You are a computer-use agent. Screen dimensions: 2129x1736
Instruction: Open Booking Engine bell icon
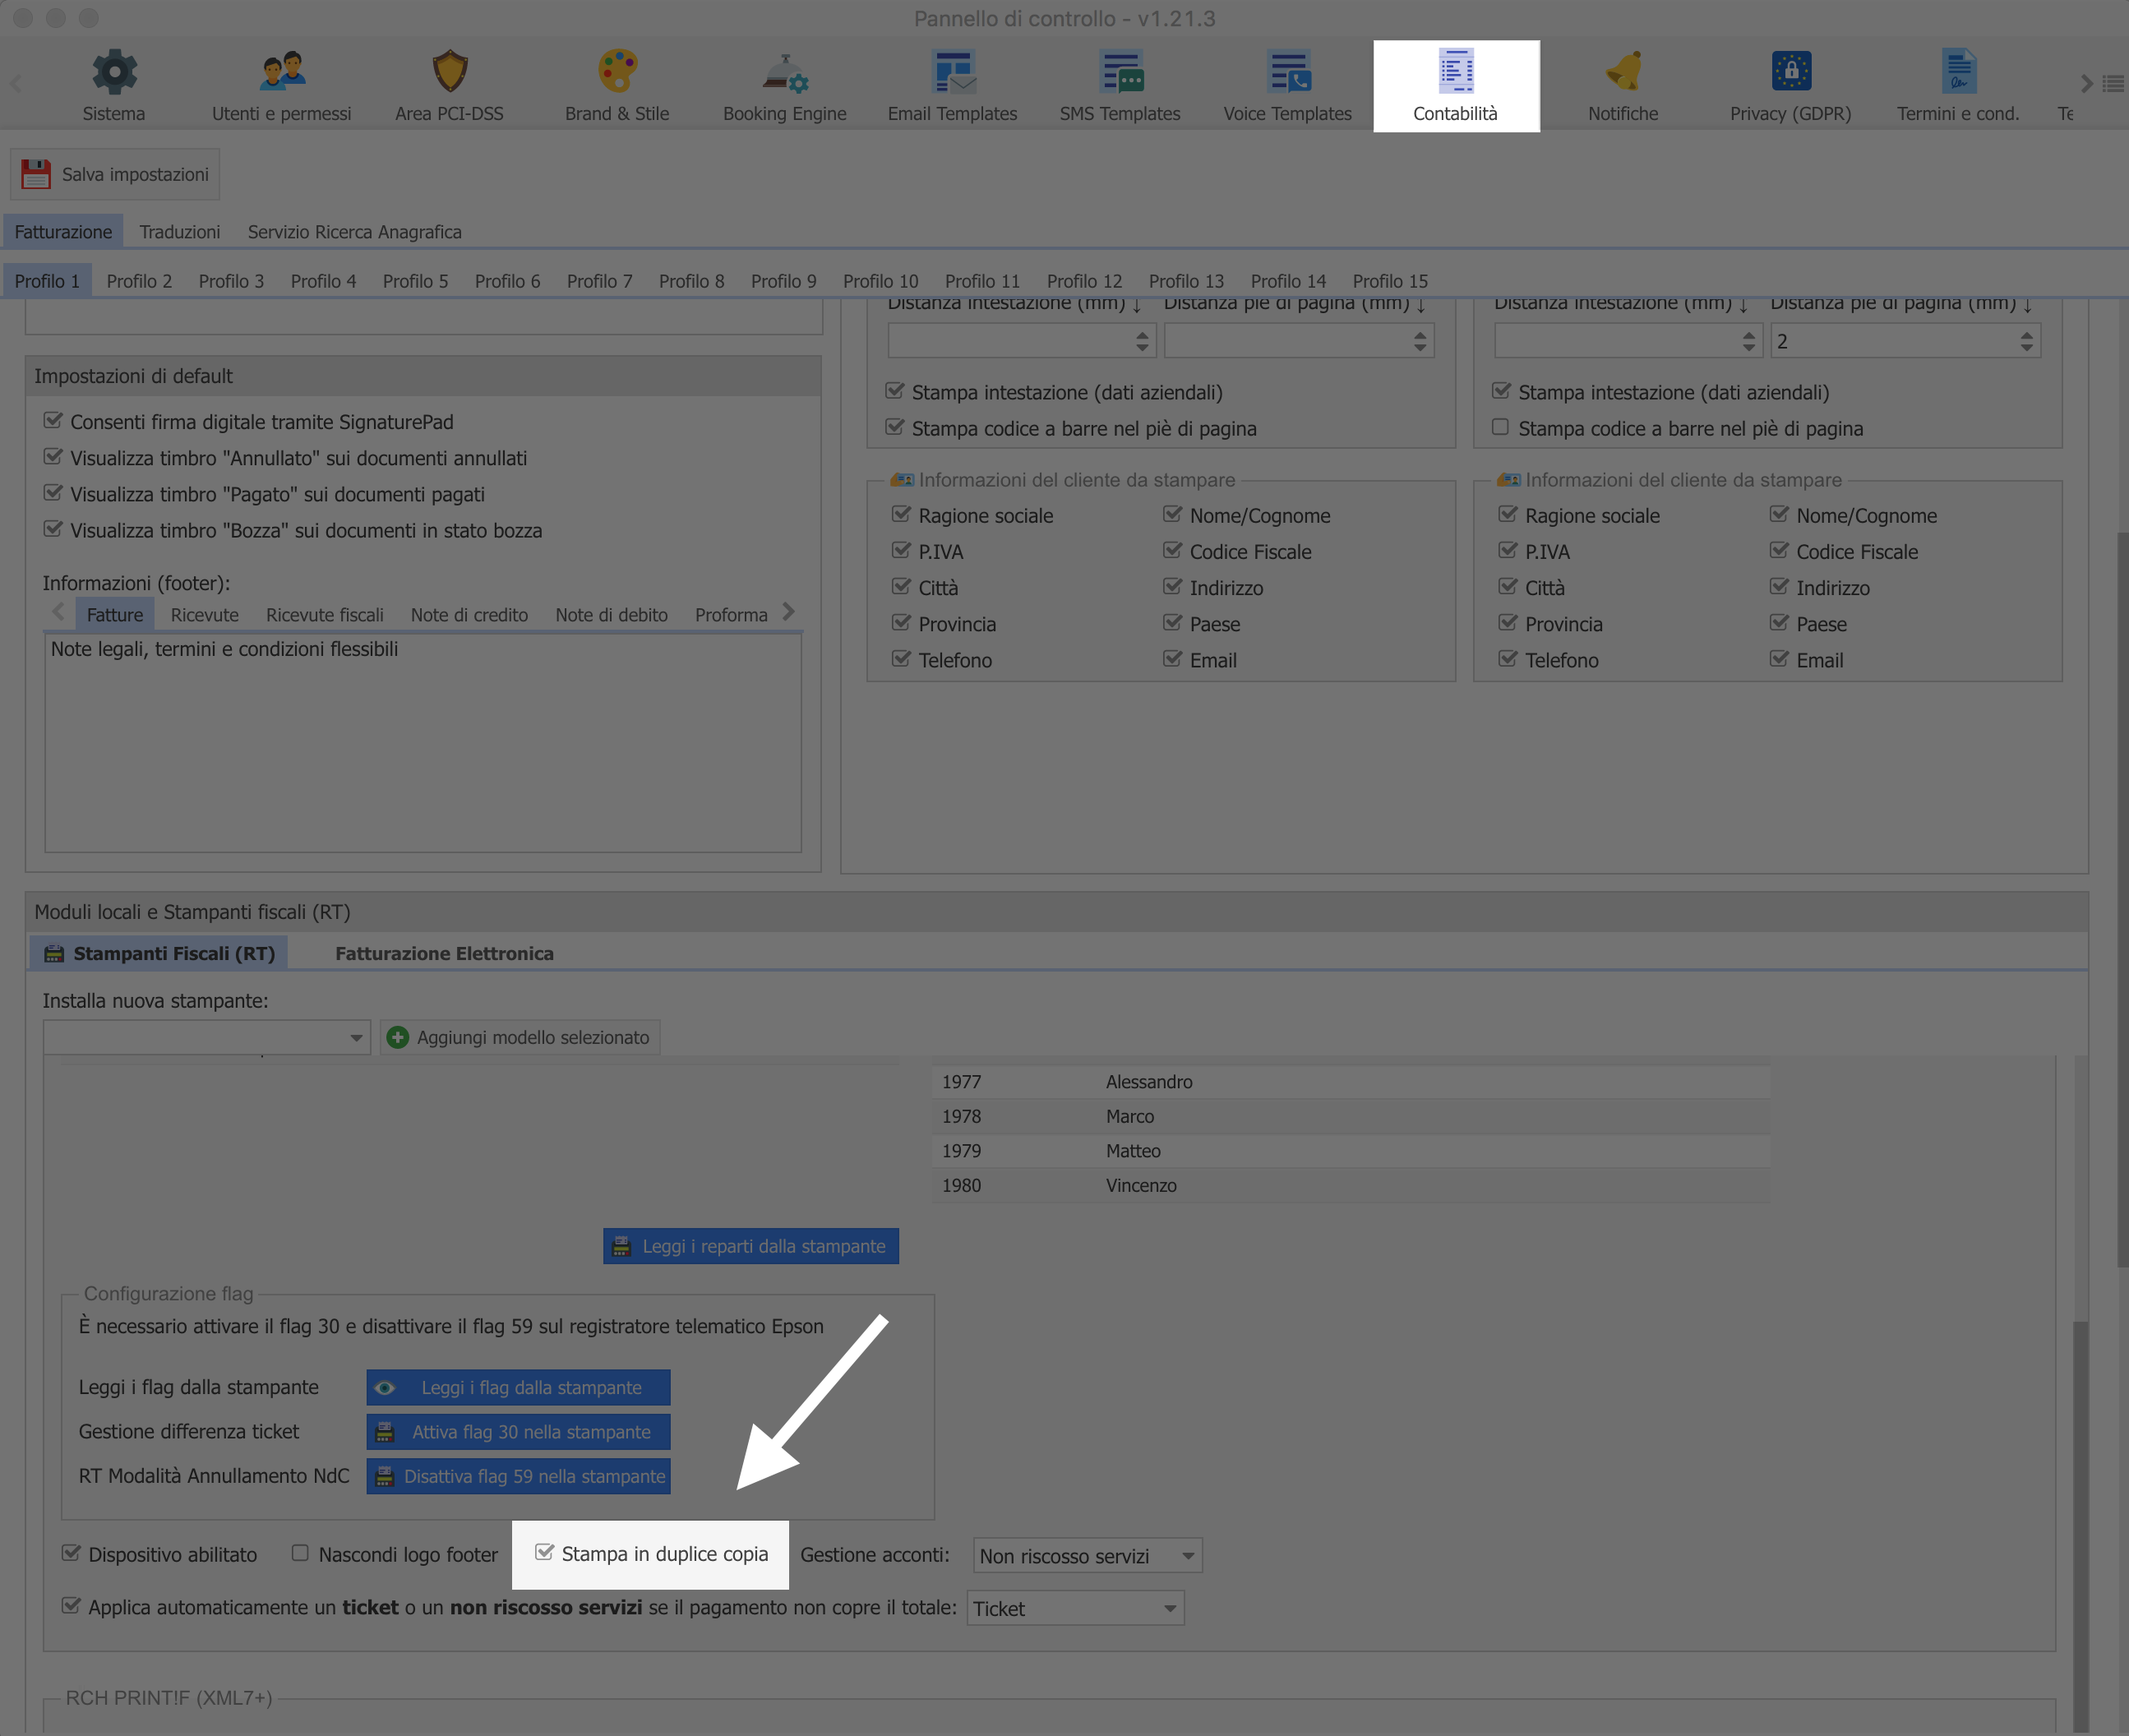pos(785,72)
